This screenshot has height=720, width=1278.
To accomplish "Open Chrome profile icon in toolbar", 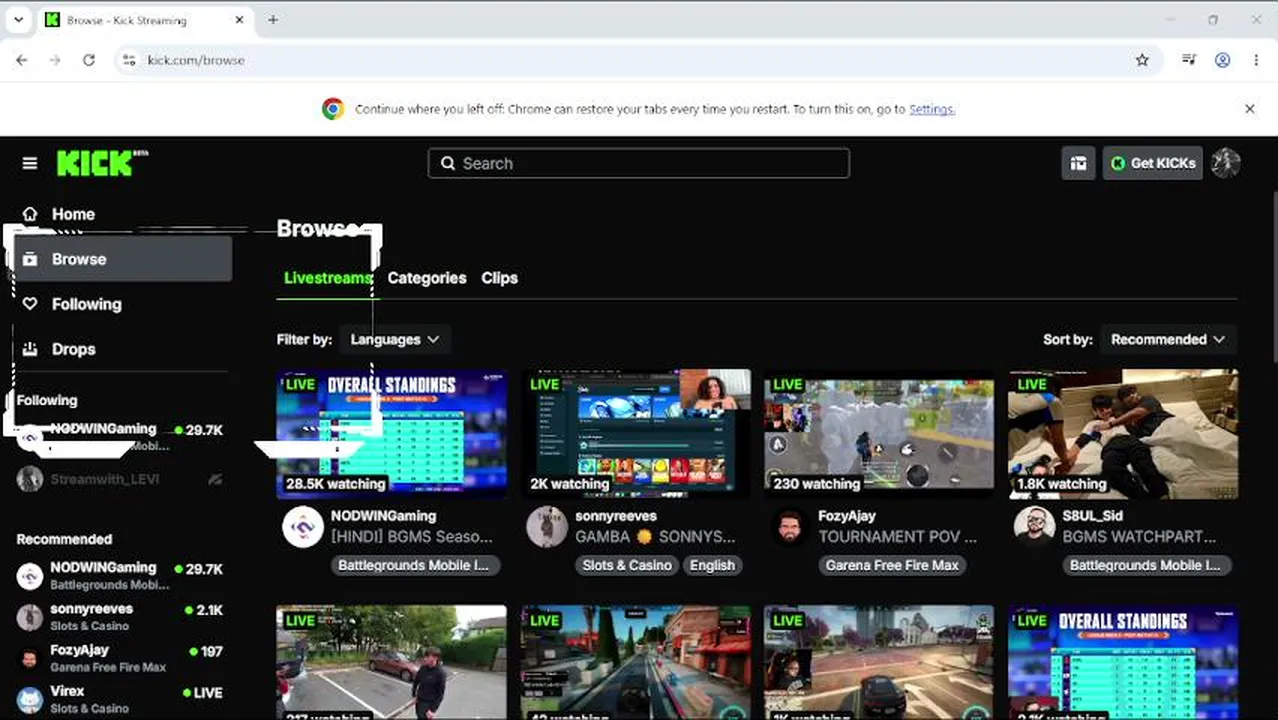I will point(1222,60).
